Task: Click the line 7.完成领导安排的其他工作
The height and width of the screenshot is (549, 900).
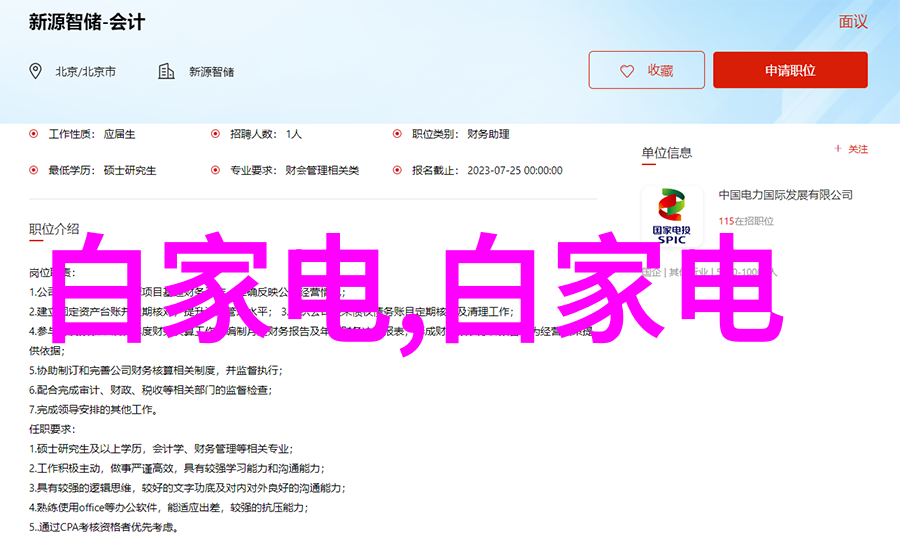Action: click(x=94, y=409)
